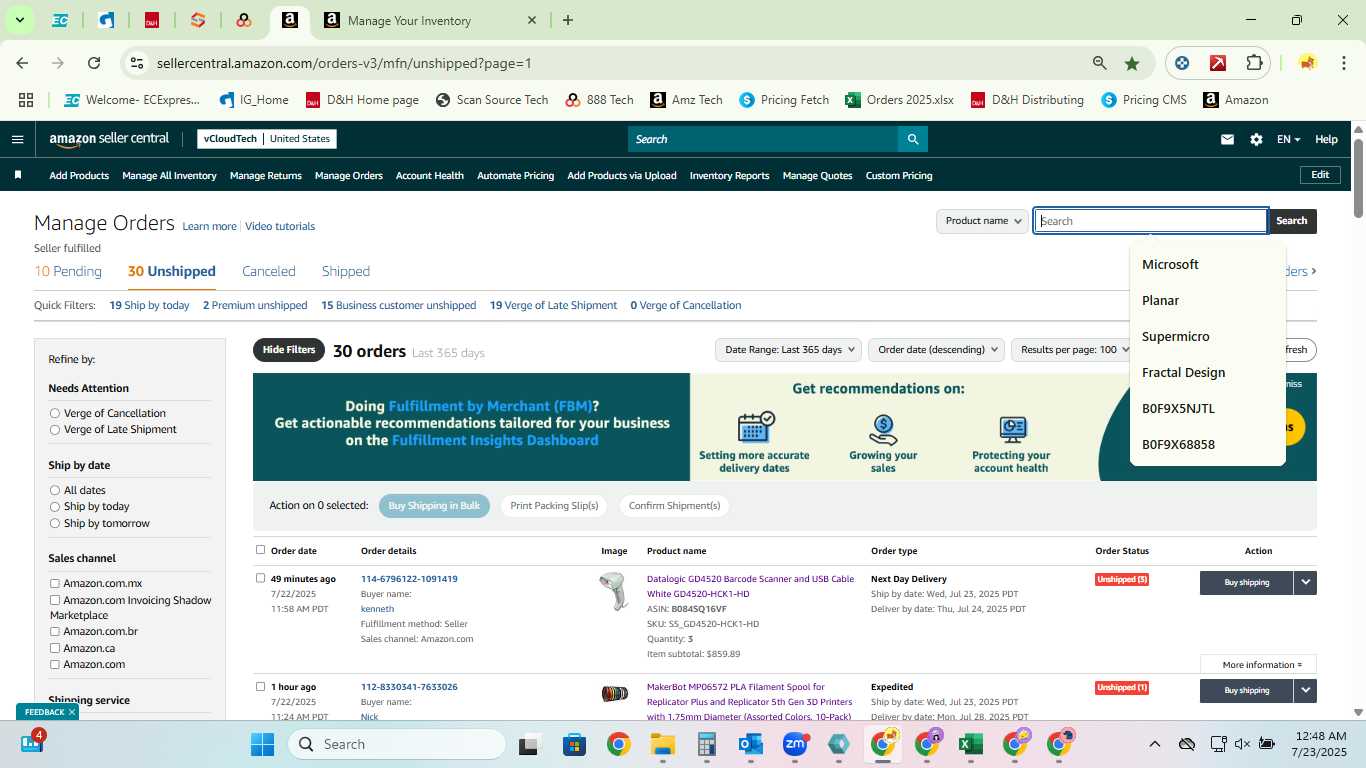Switch to the Shipped orders tab

pyautogui.click(x=346, y=271)
